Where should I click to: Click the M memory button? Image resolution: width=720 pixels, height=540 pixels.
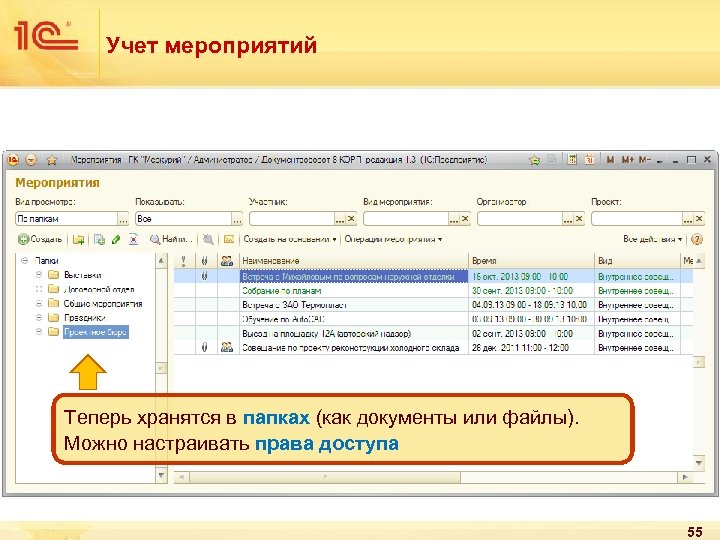click(x=610, y=160)
